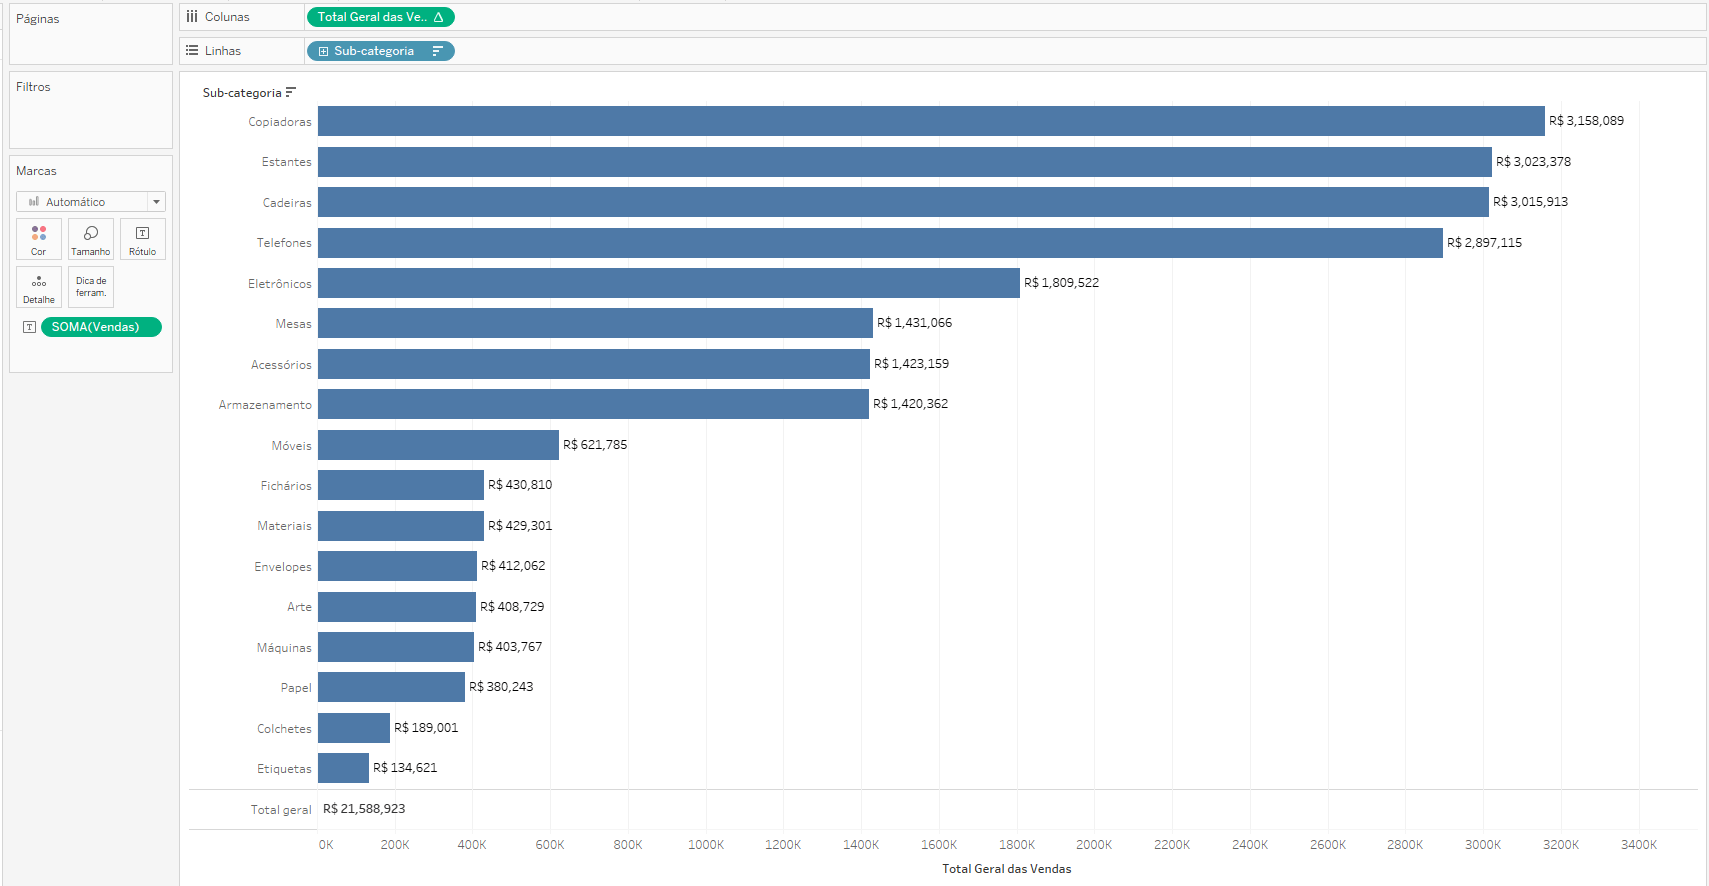Click the text label icon beside SOMA(Vendas)
This screenshot has width=1709, height=886.
29,327
